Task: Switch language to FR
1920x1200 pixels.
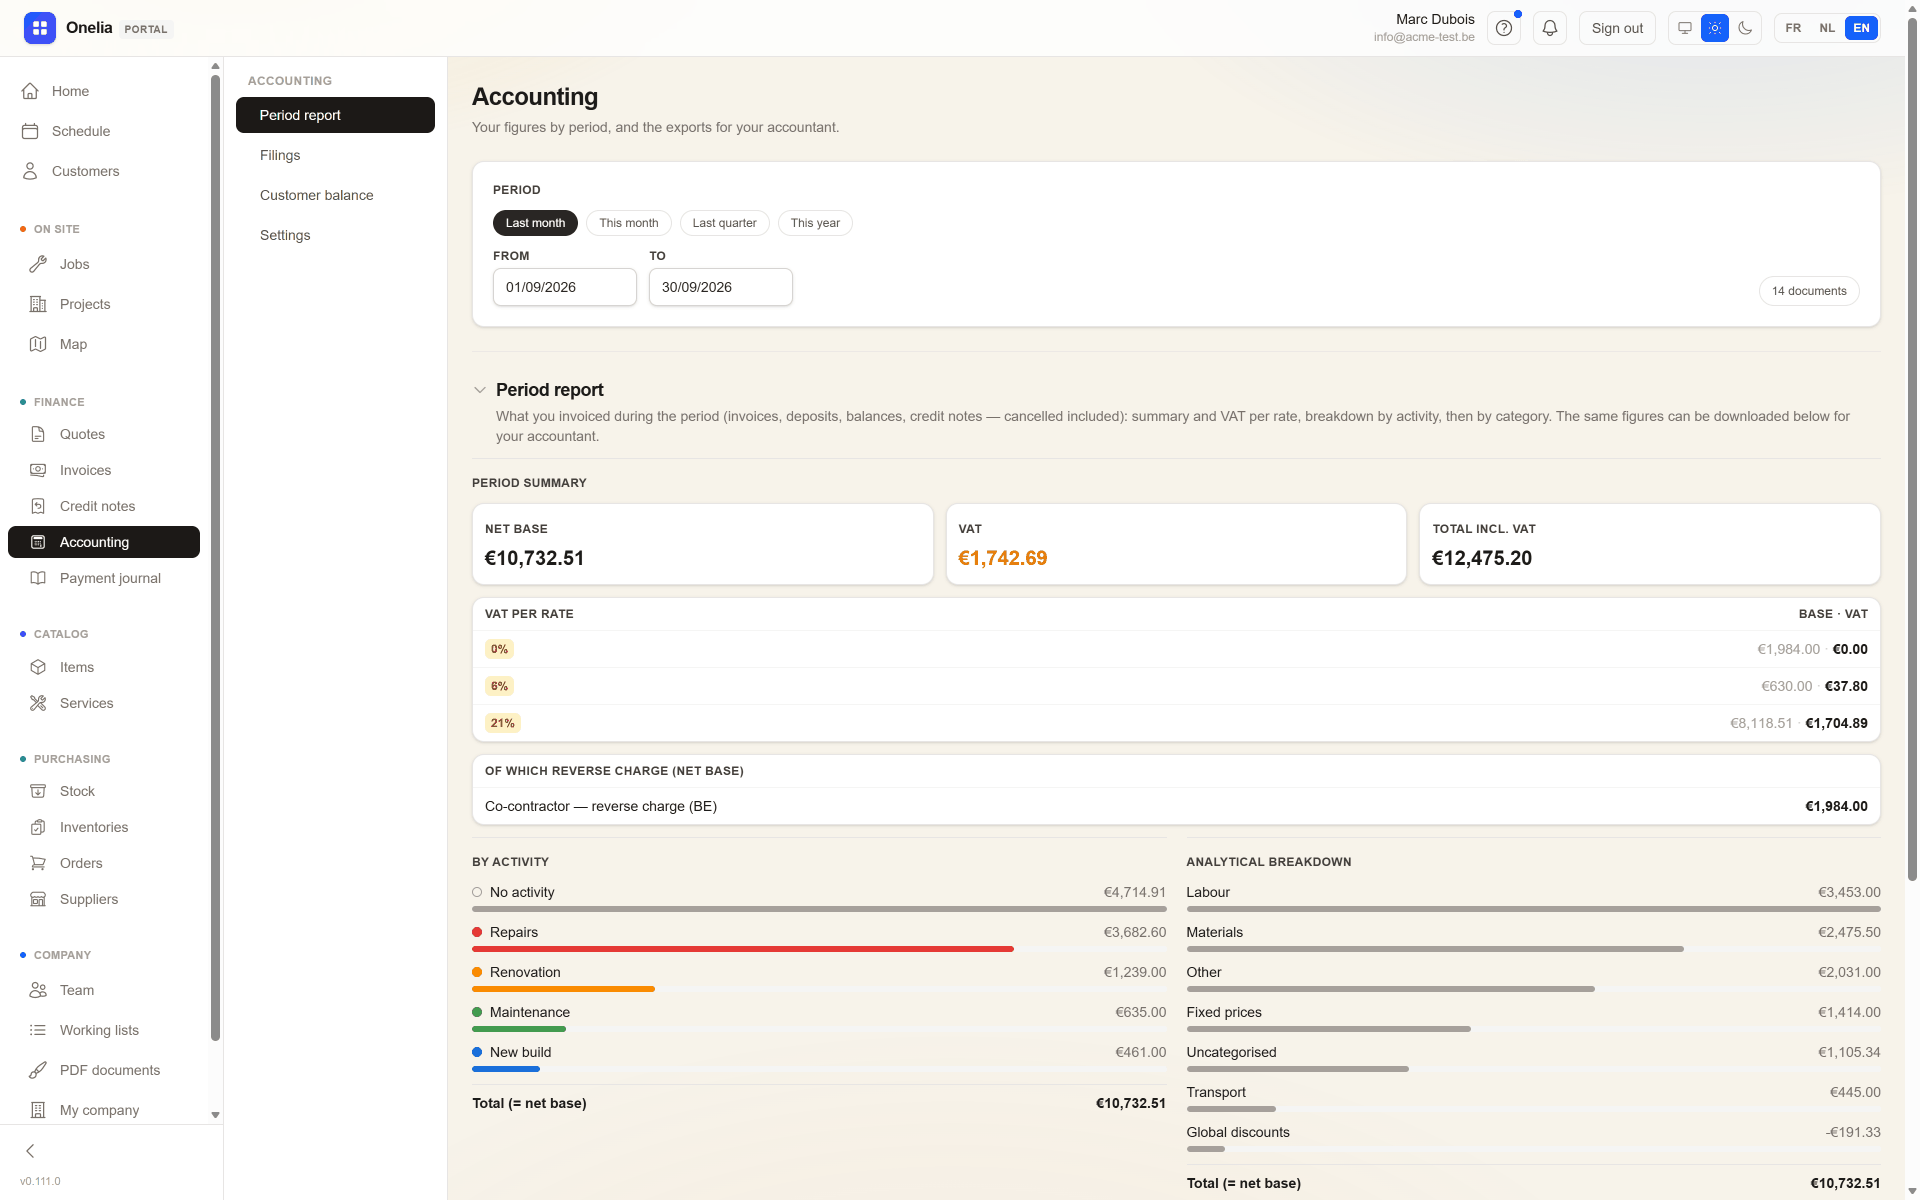Action: coord(1793,28)
